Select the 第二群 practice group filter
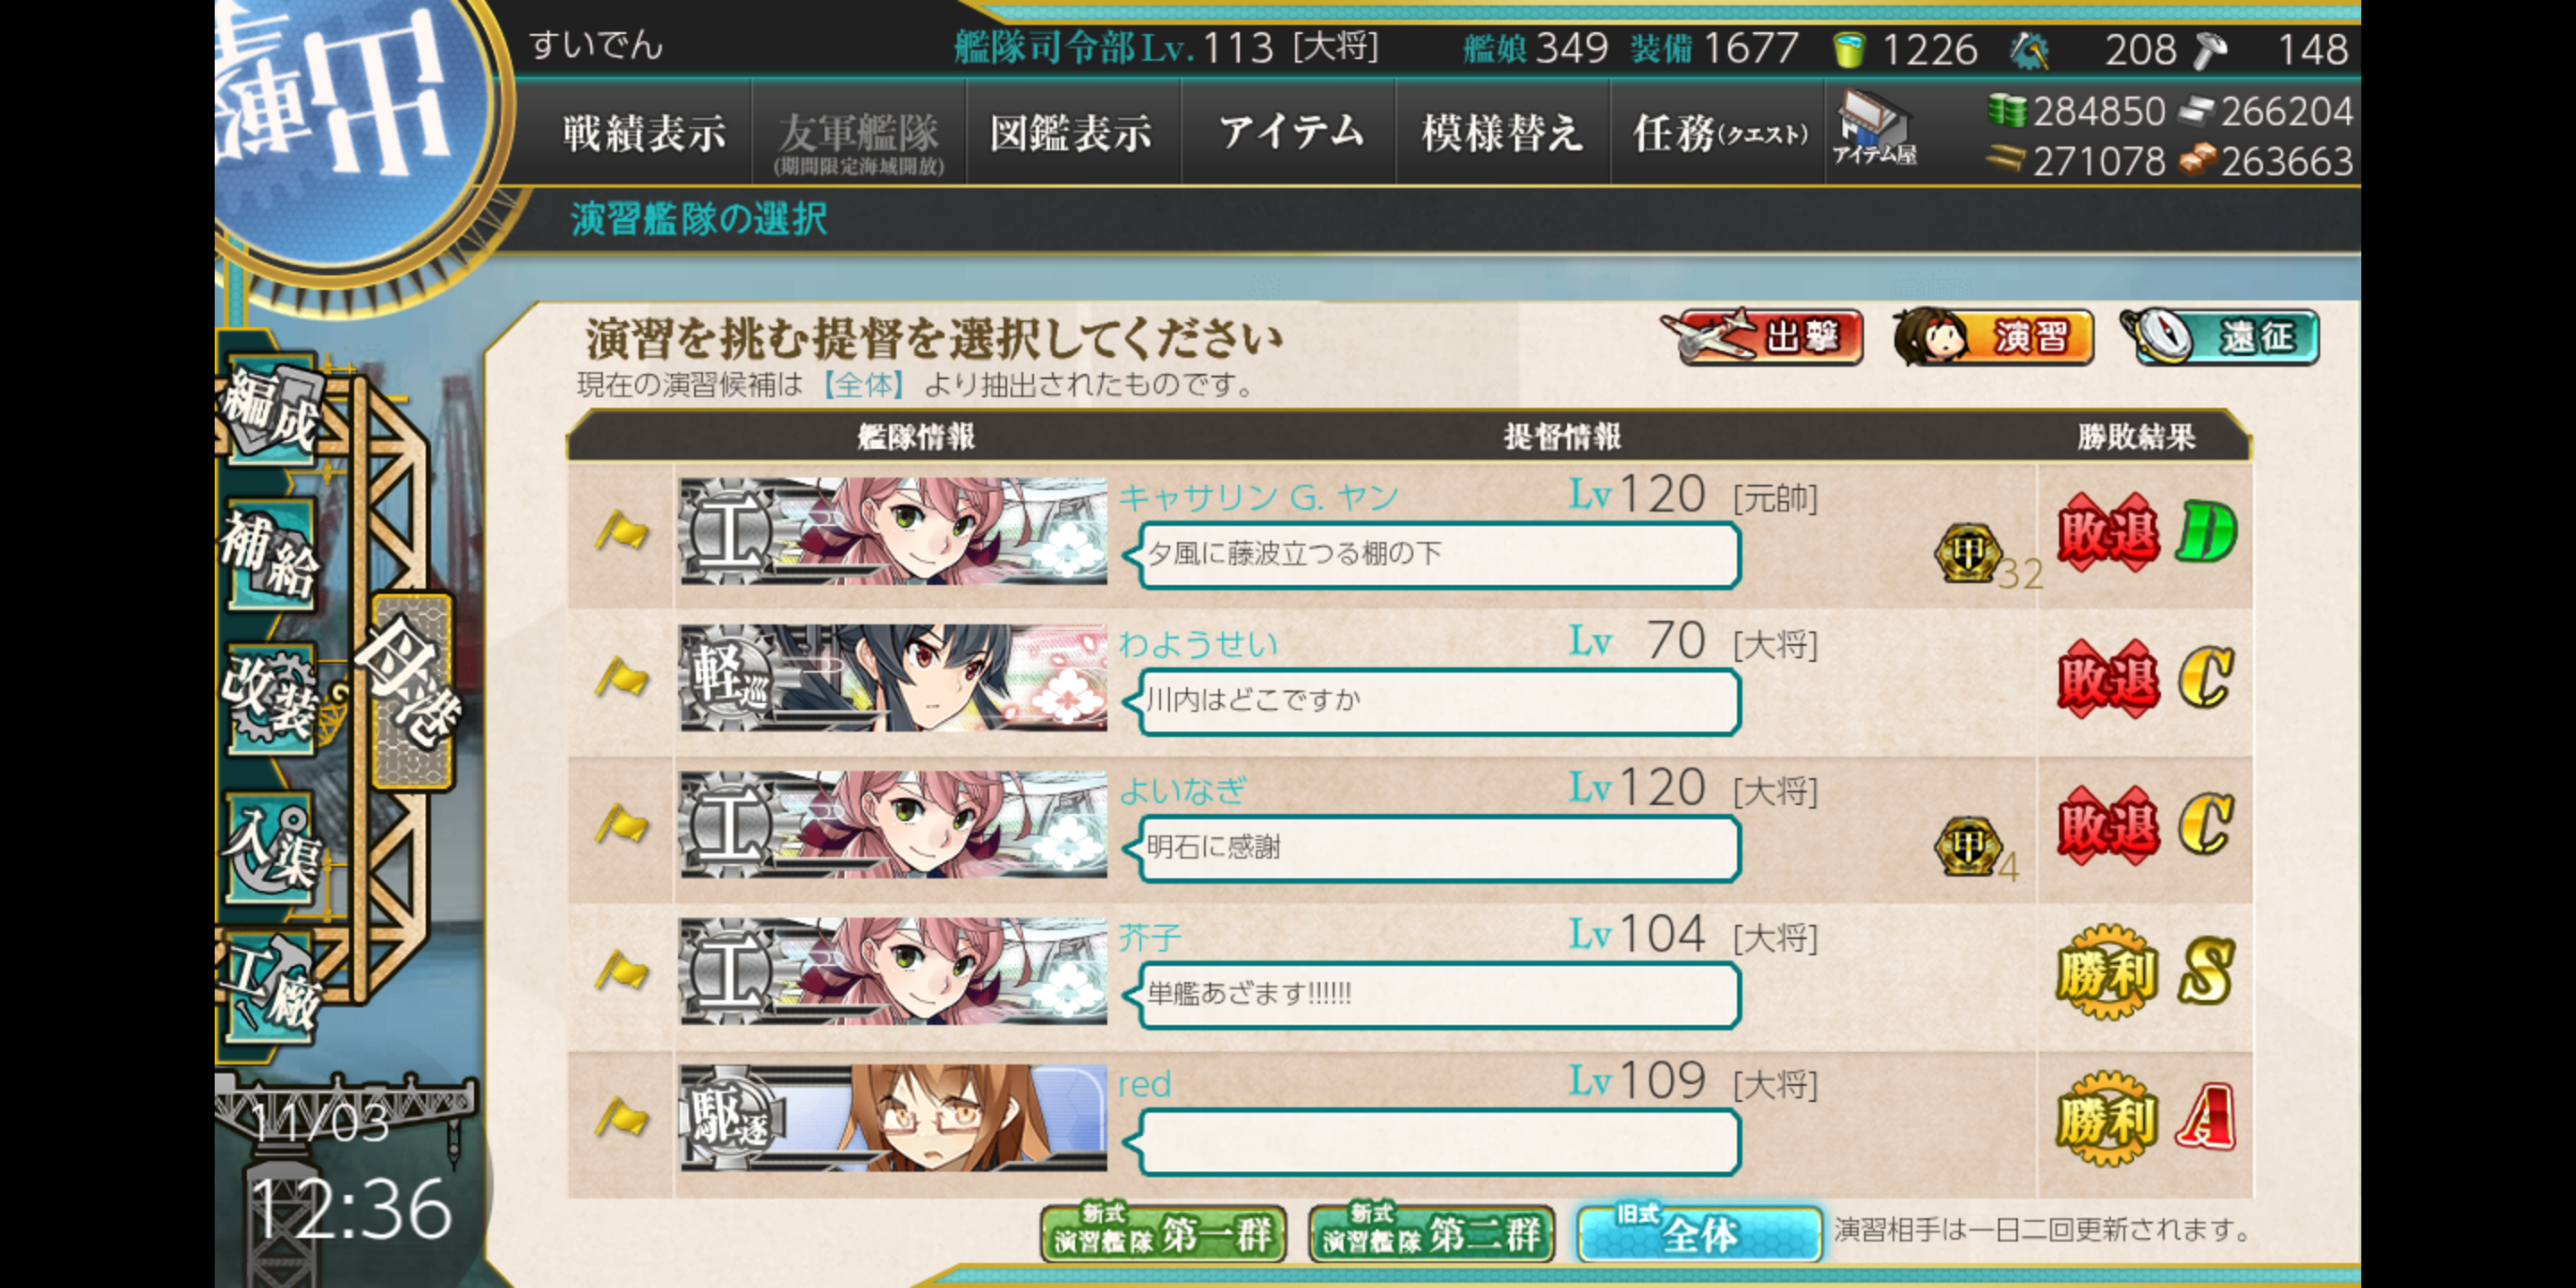2576x1288 pixels. 1432,1233
